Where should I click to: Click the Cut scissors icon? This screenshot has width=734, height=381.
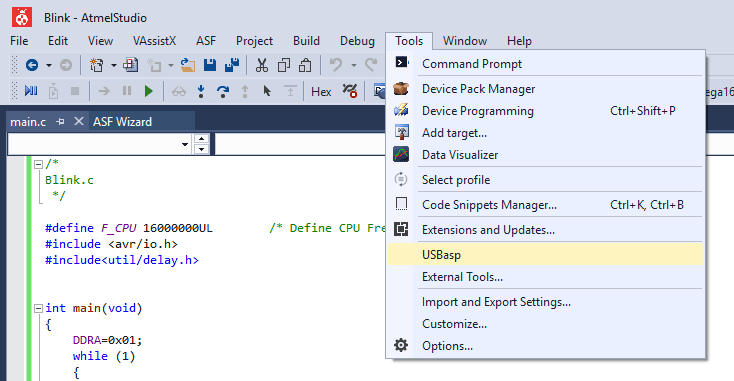pos(262,65)
